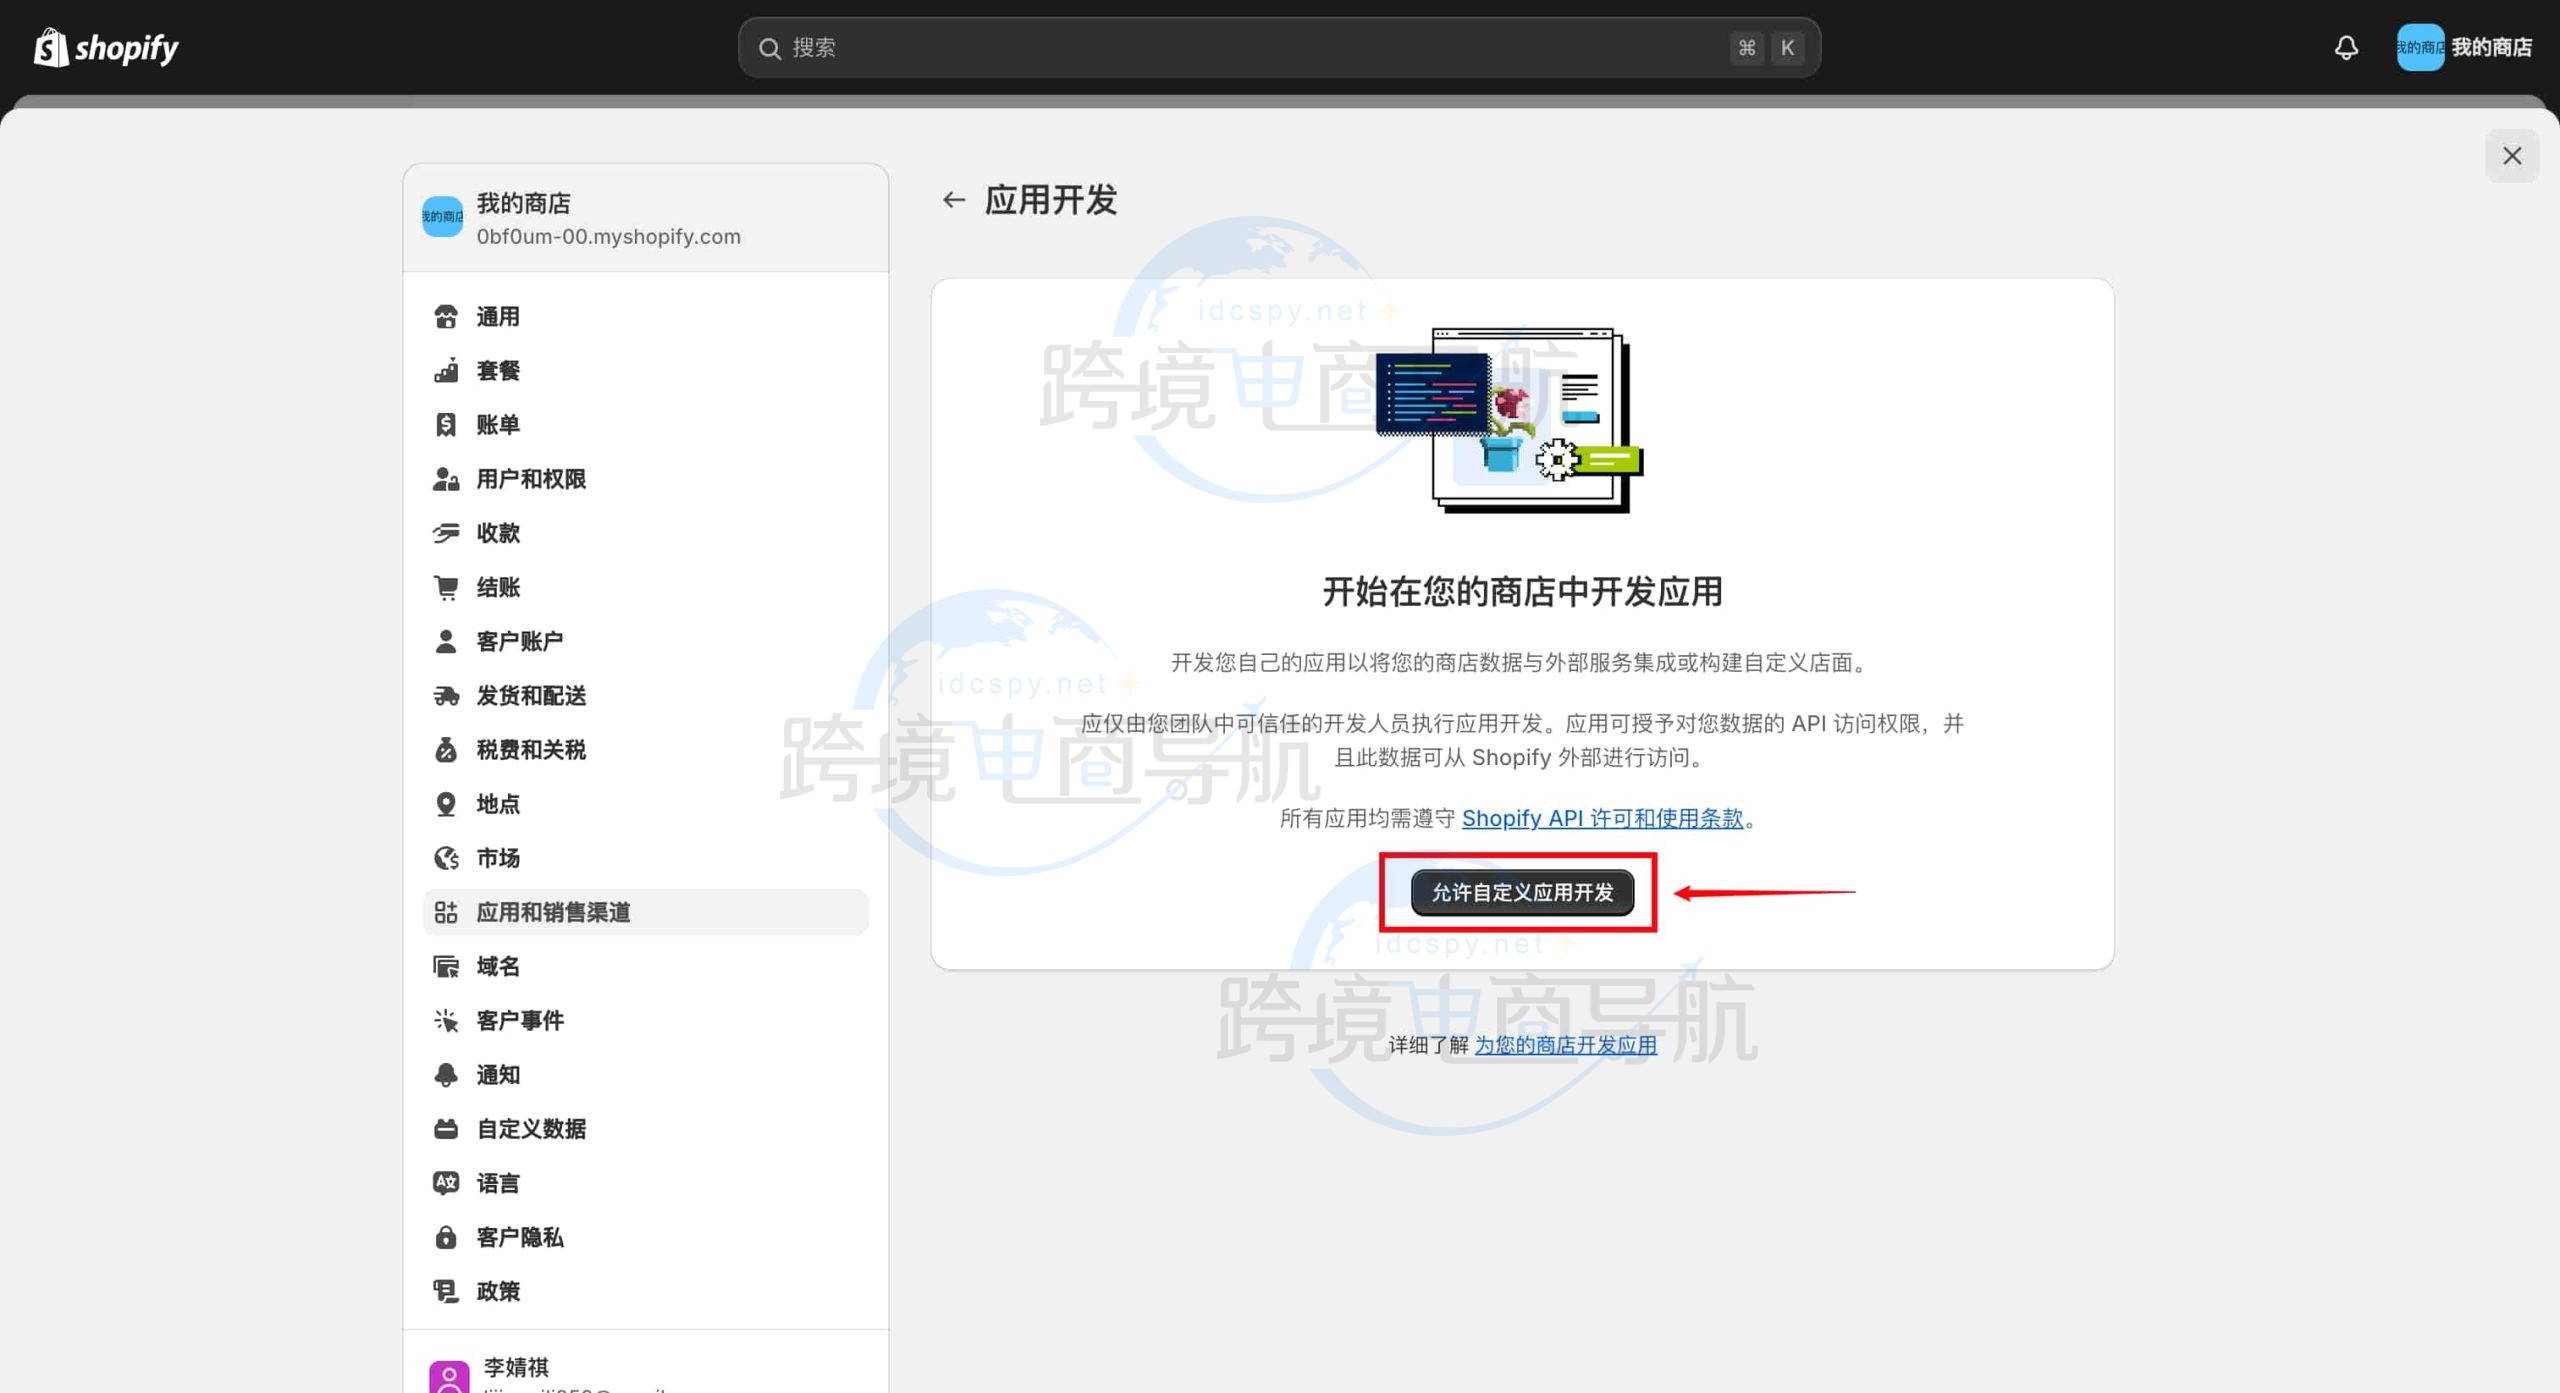
Task: Click the 语言 translation icon
Action: coord(446,1183)
